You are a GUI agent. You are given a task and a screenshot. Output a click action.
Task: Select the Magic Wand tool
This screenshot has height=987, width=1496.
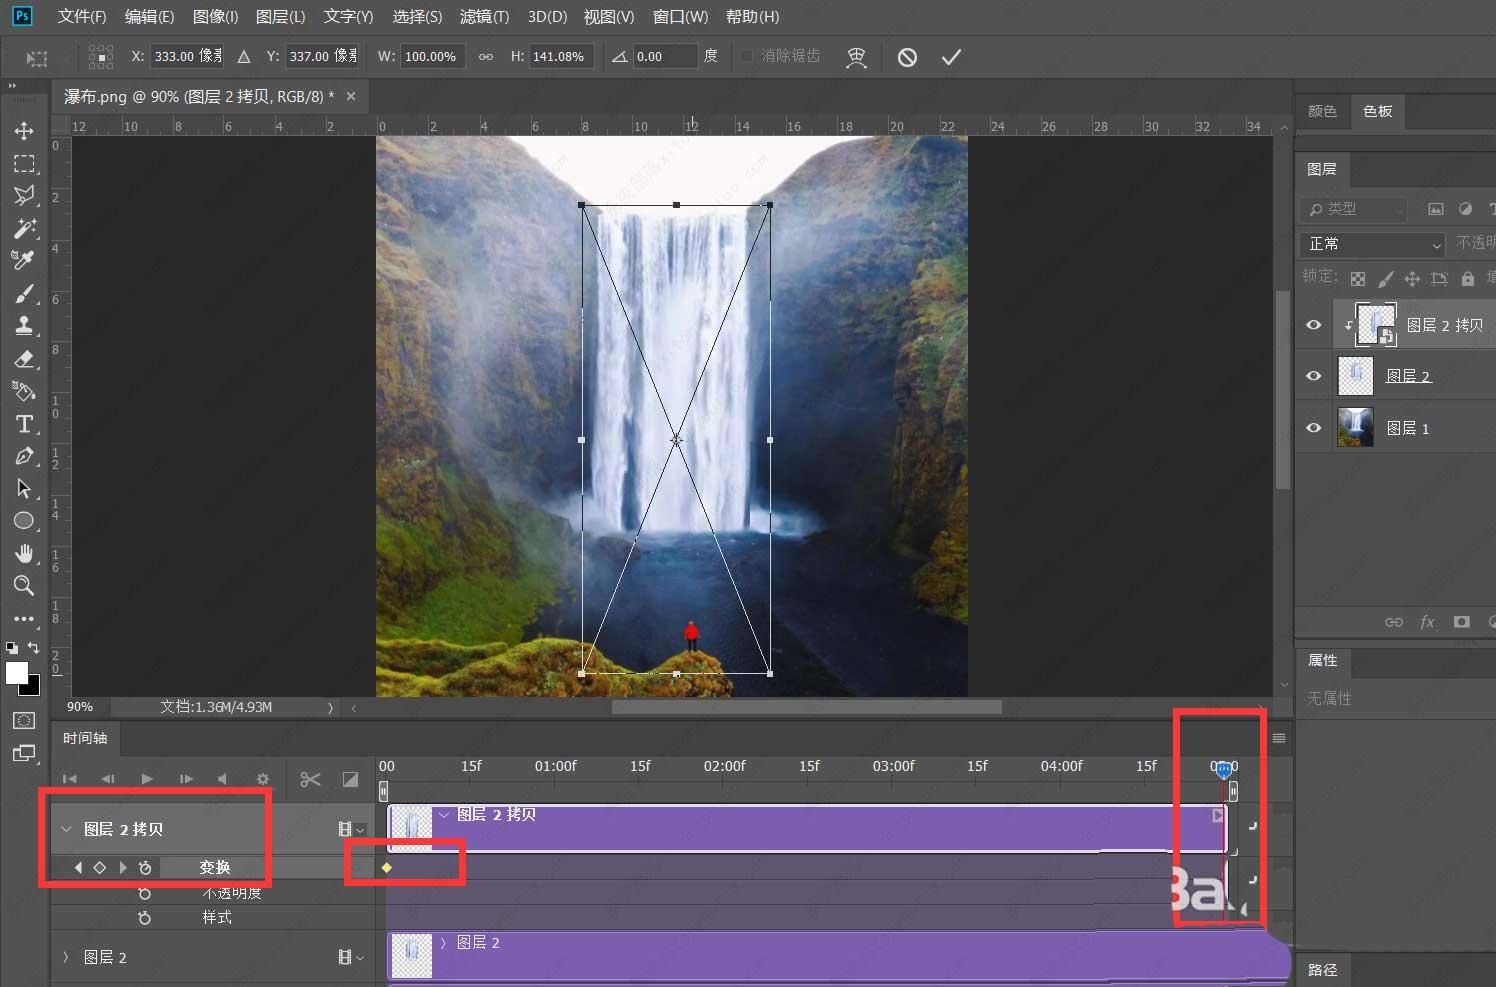point(24,228)
